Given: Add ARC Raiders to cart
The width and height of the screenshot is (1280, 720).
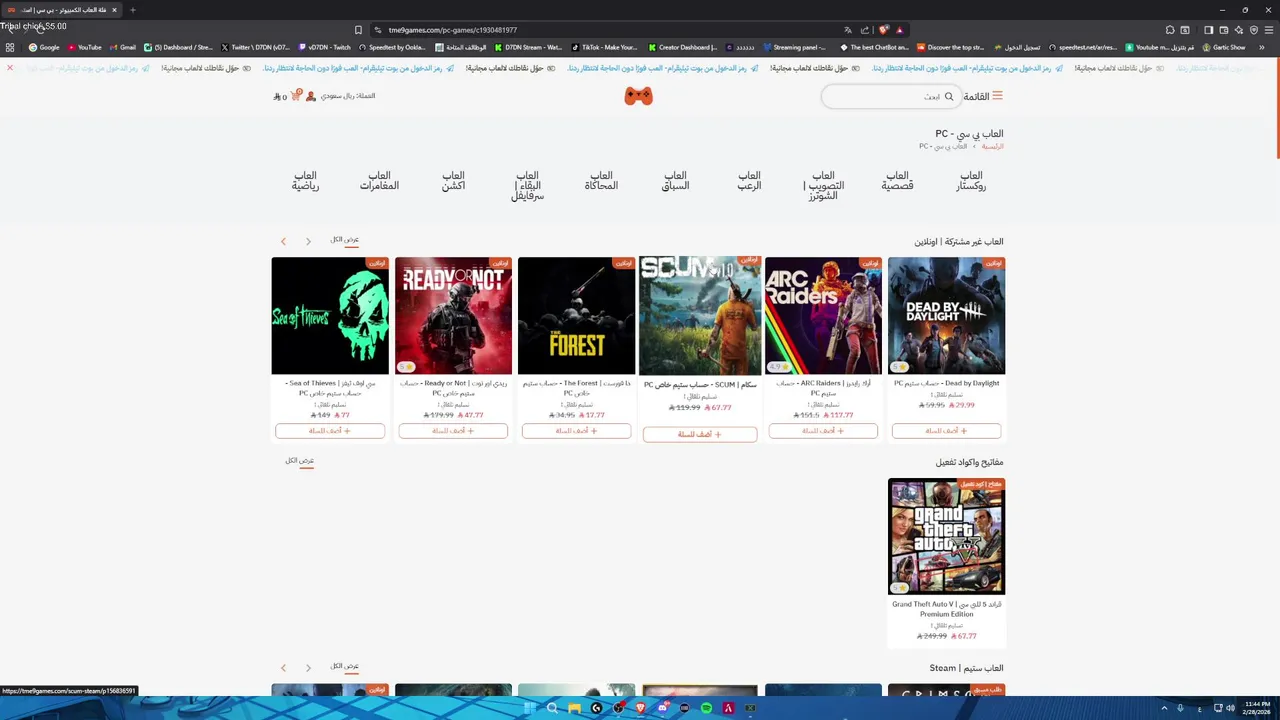Looking at the screenshot, I should 823,431.
